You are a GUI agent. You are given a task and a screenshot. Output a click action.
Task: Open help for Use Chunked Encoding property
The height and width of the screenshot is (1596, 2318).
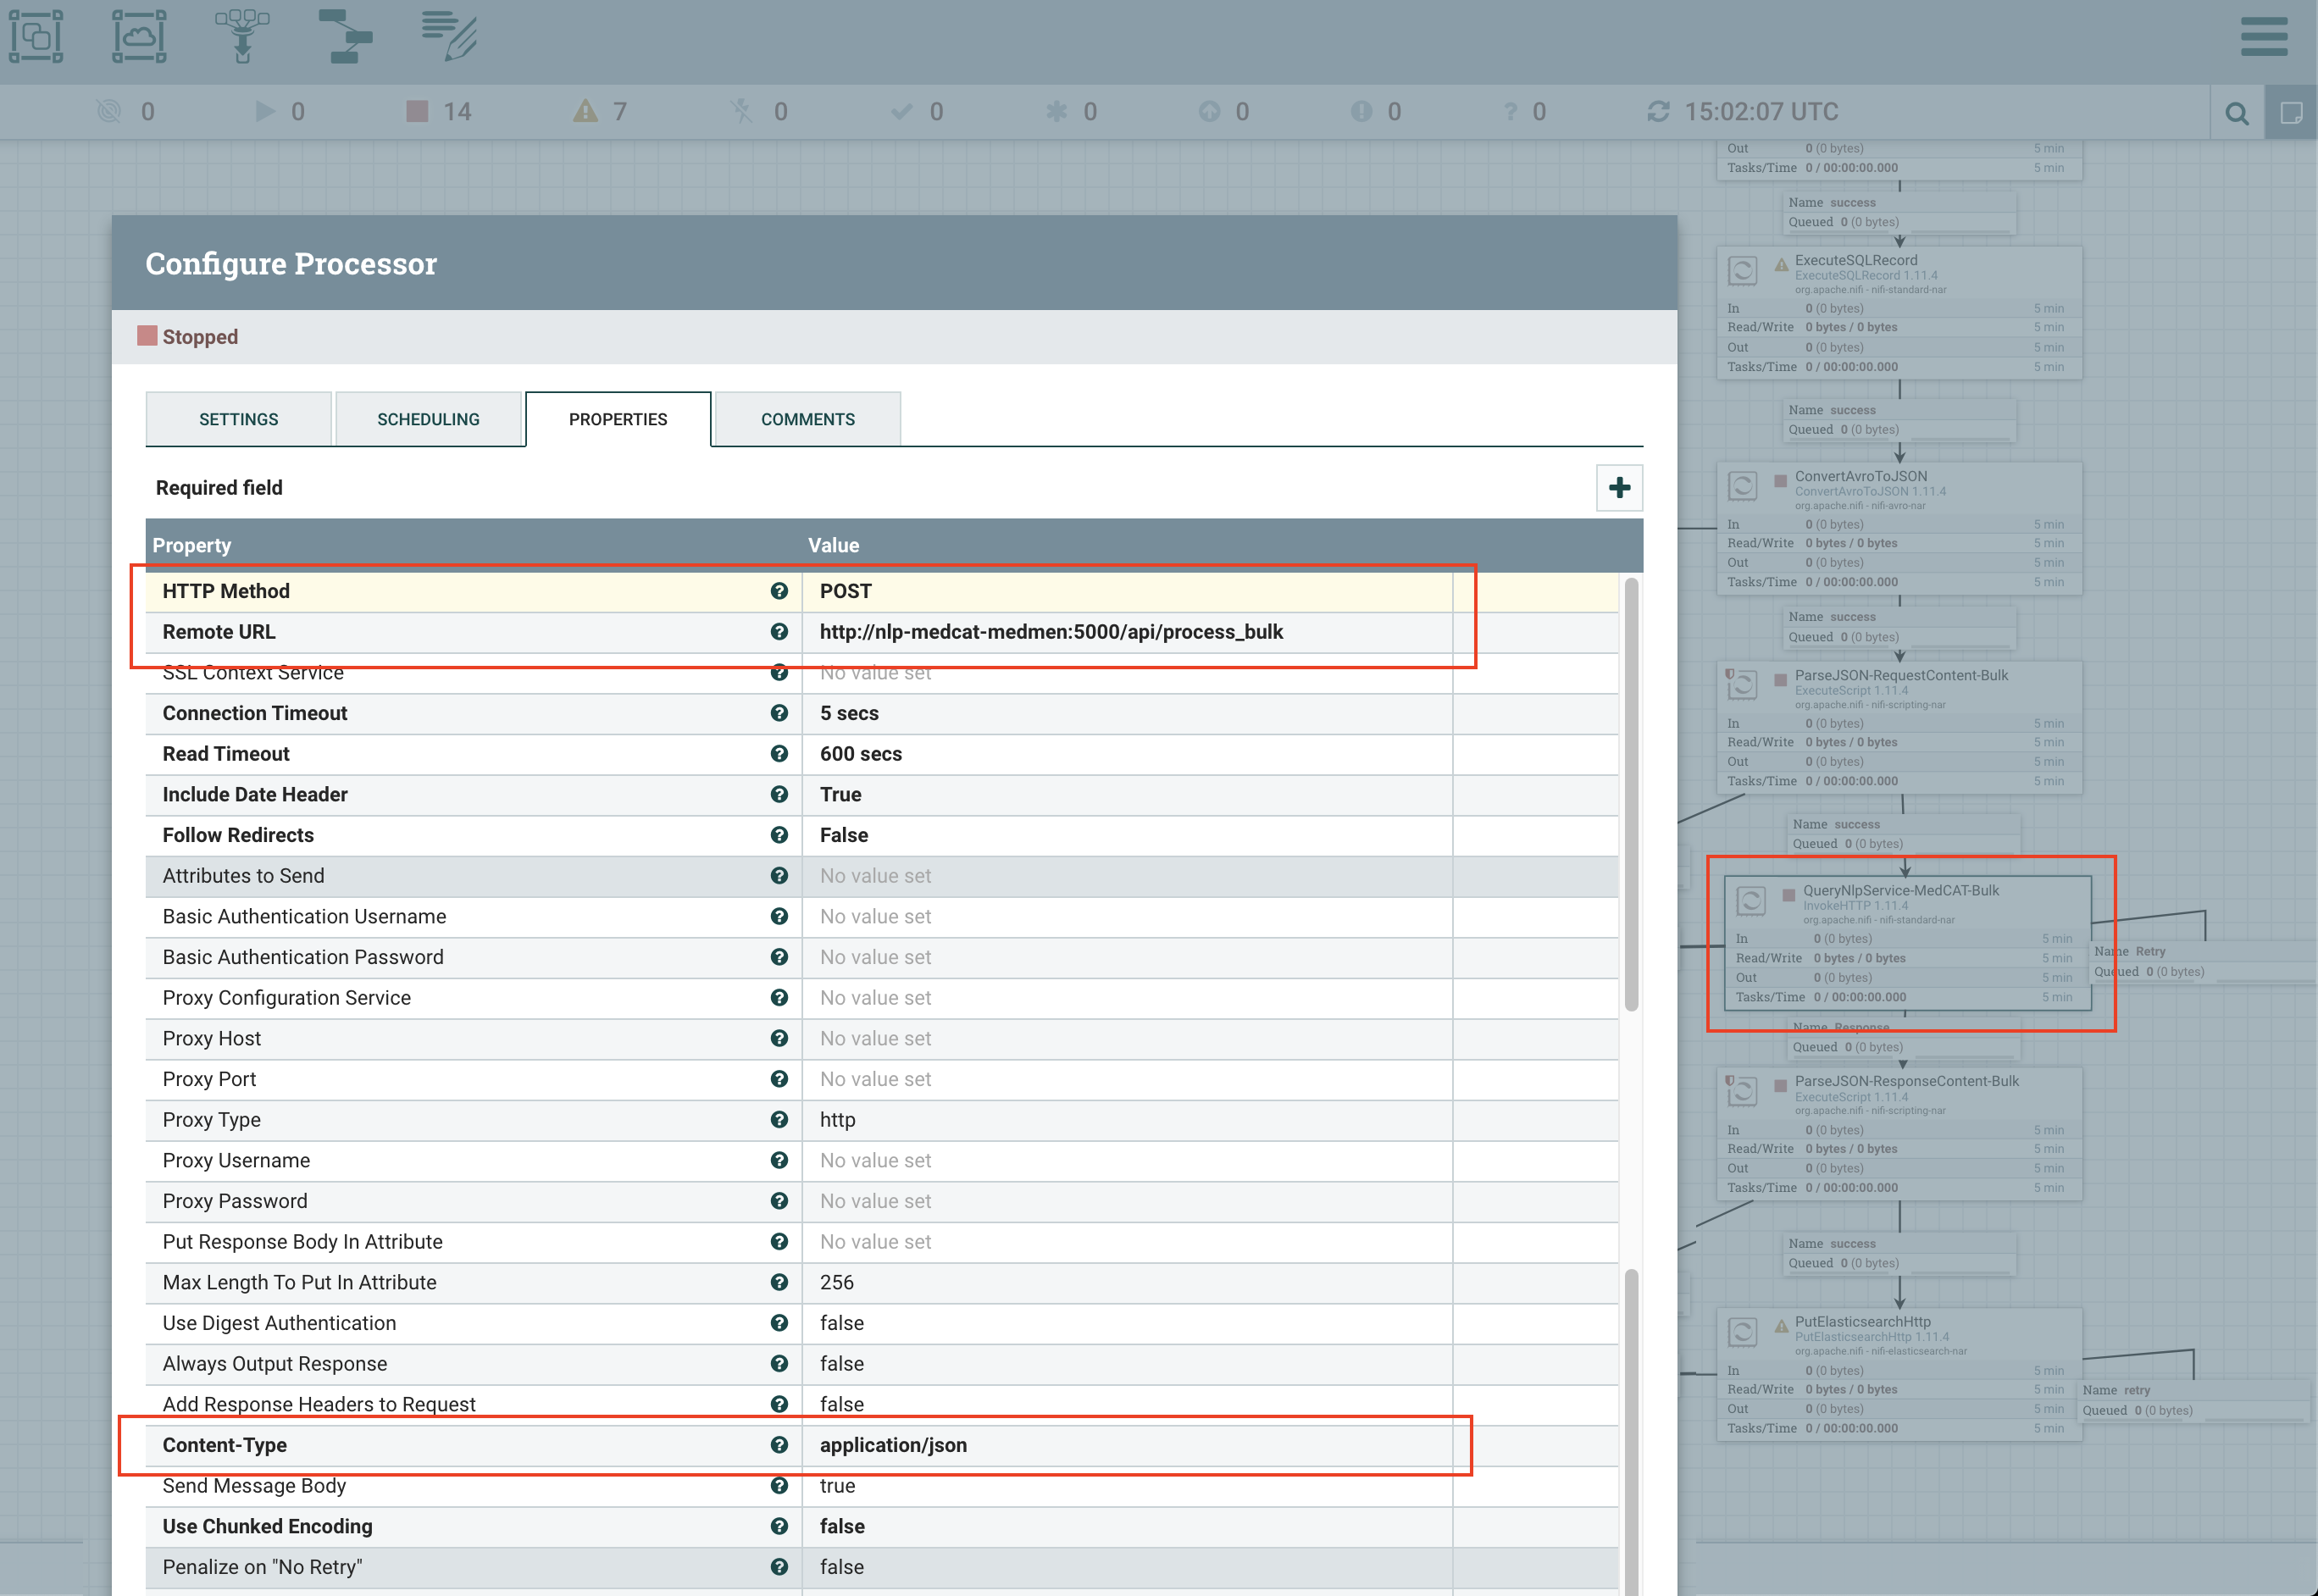(779, 1527)
